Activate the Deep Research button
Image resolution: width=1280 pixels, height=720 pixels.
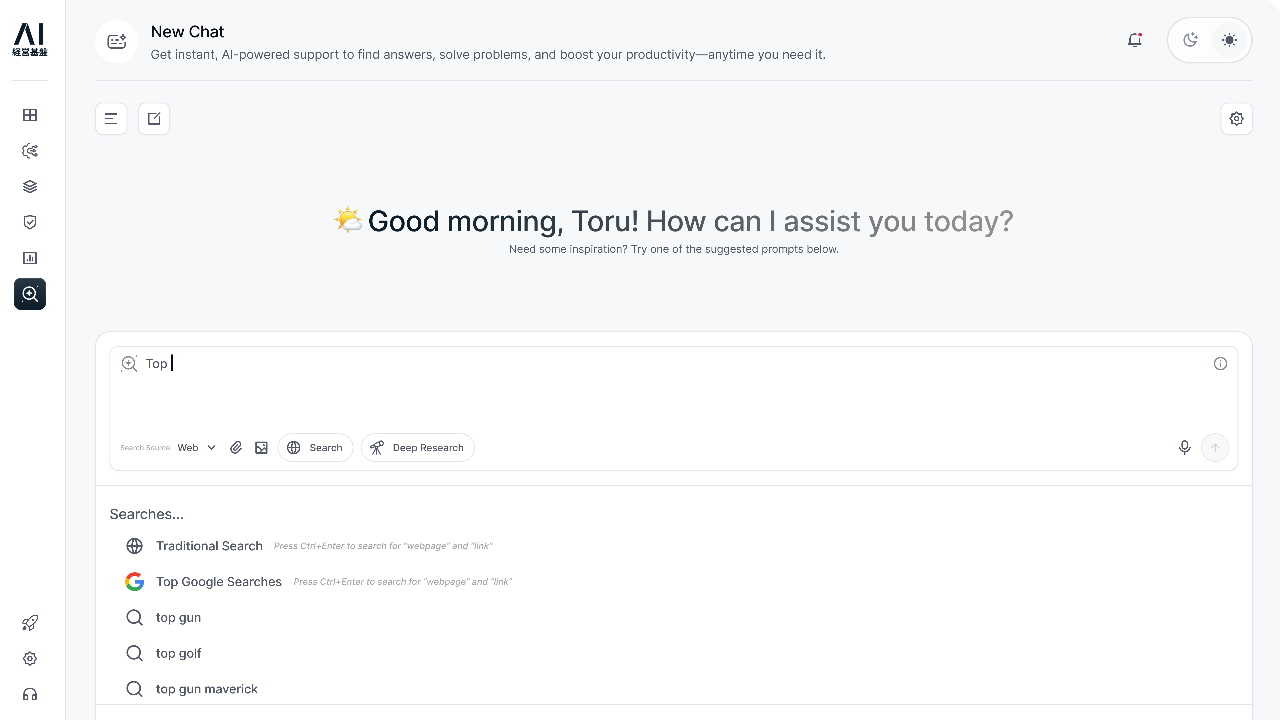418,448
